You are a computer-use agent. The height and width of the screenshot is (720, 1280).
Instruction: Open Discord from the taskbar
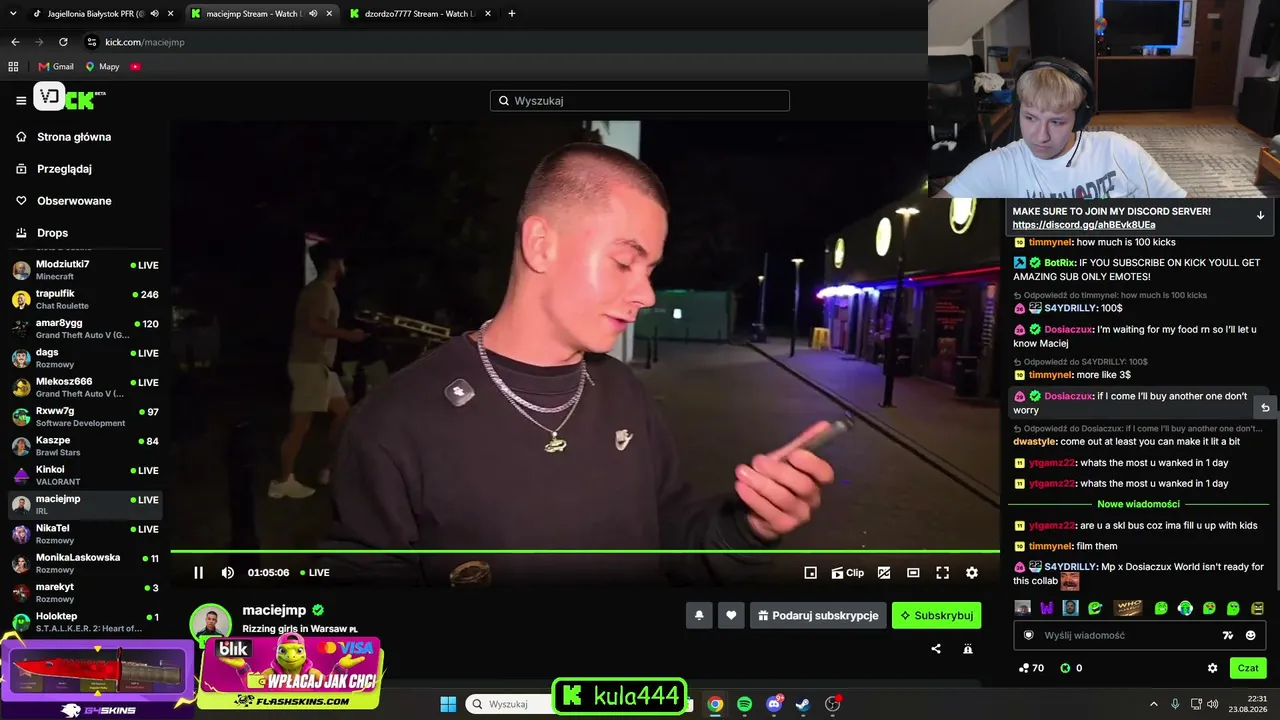tap(774, 704)
